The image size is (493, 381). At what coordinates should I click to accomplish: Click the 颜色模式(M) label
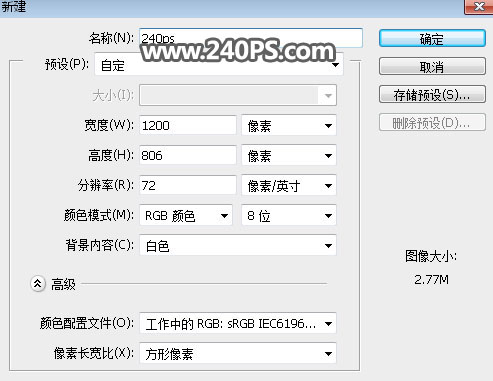[99, 215]
